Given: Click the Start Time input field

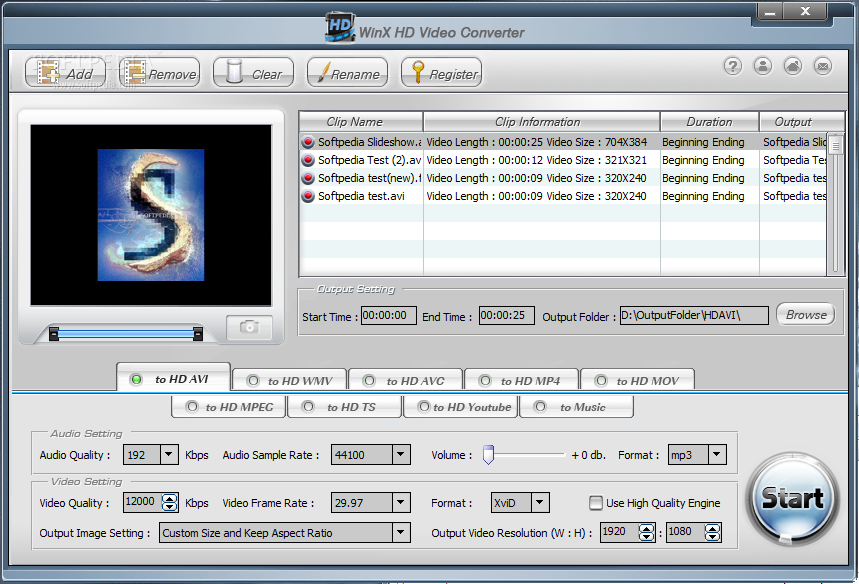Looking at the screenshot, I should pyautogui.click(x=388, y=316).
